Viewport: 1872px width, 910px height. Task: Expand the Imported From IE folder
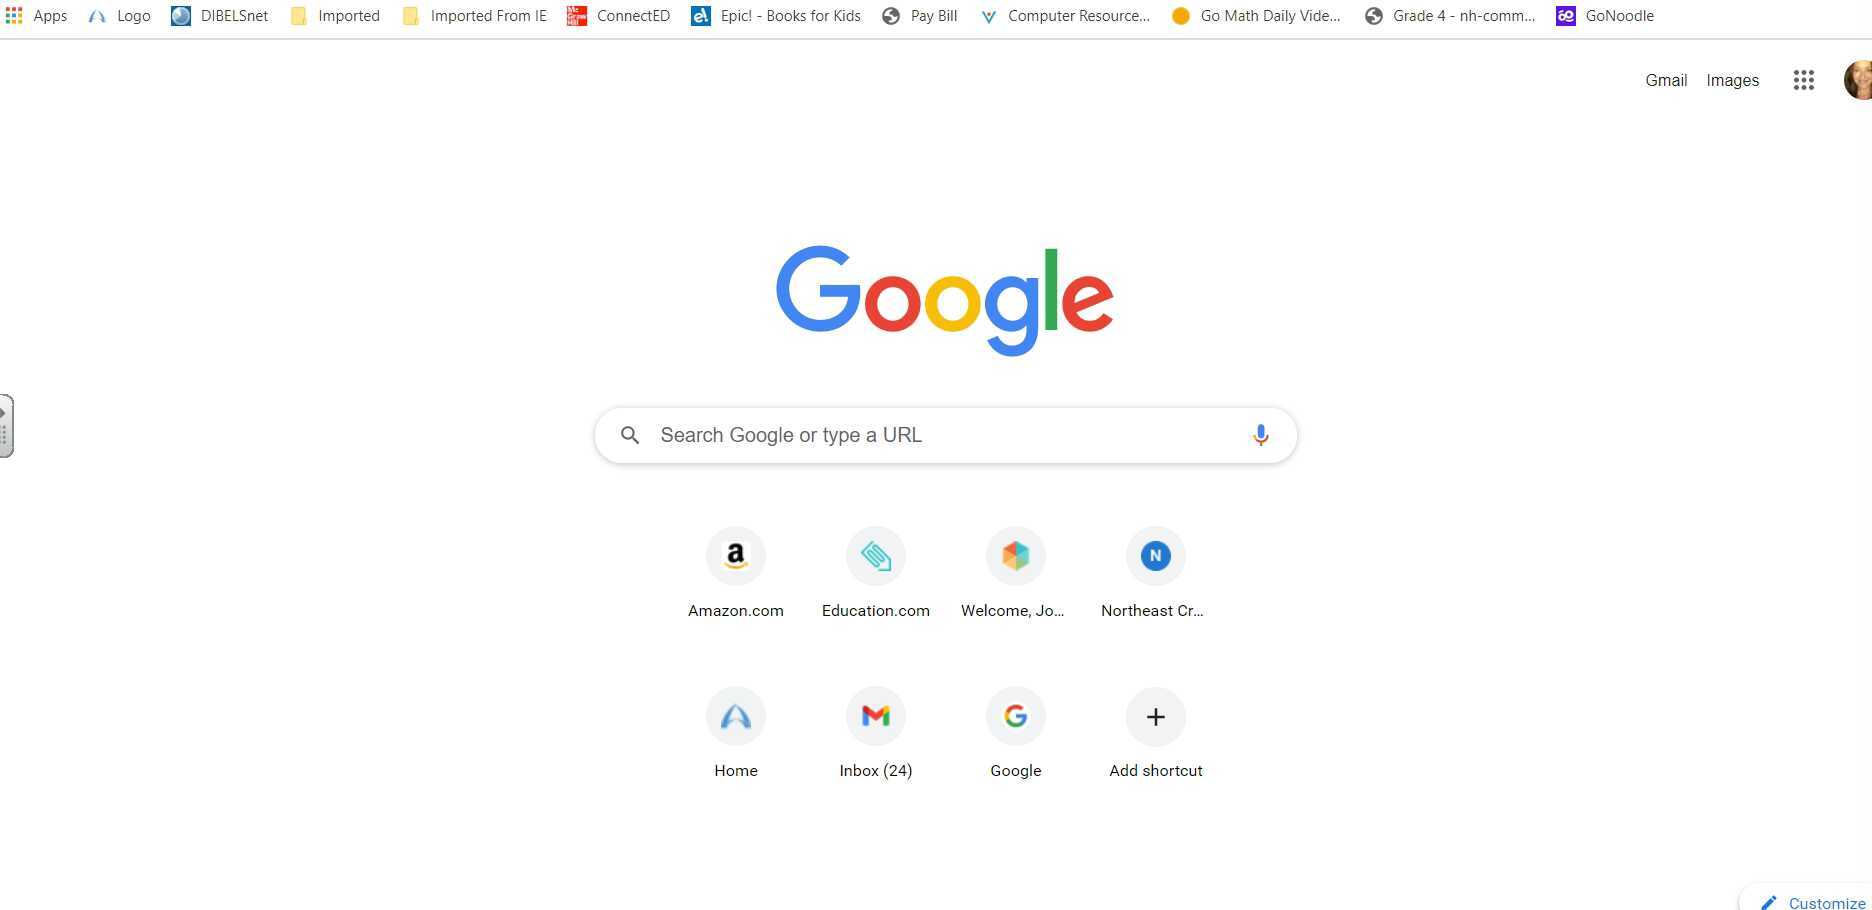(475, 16)
